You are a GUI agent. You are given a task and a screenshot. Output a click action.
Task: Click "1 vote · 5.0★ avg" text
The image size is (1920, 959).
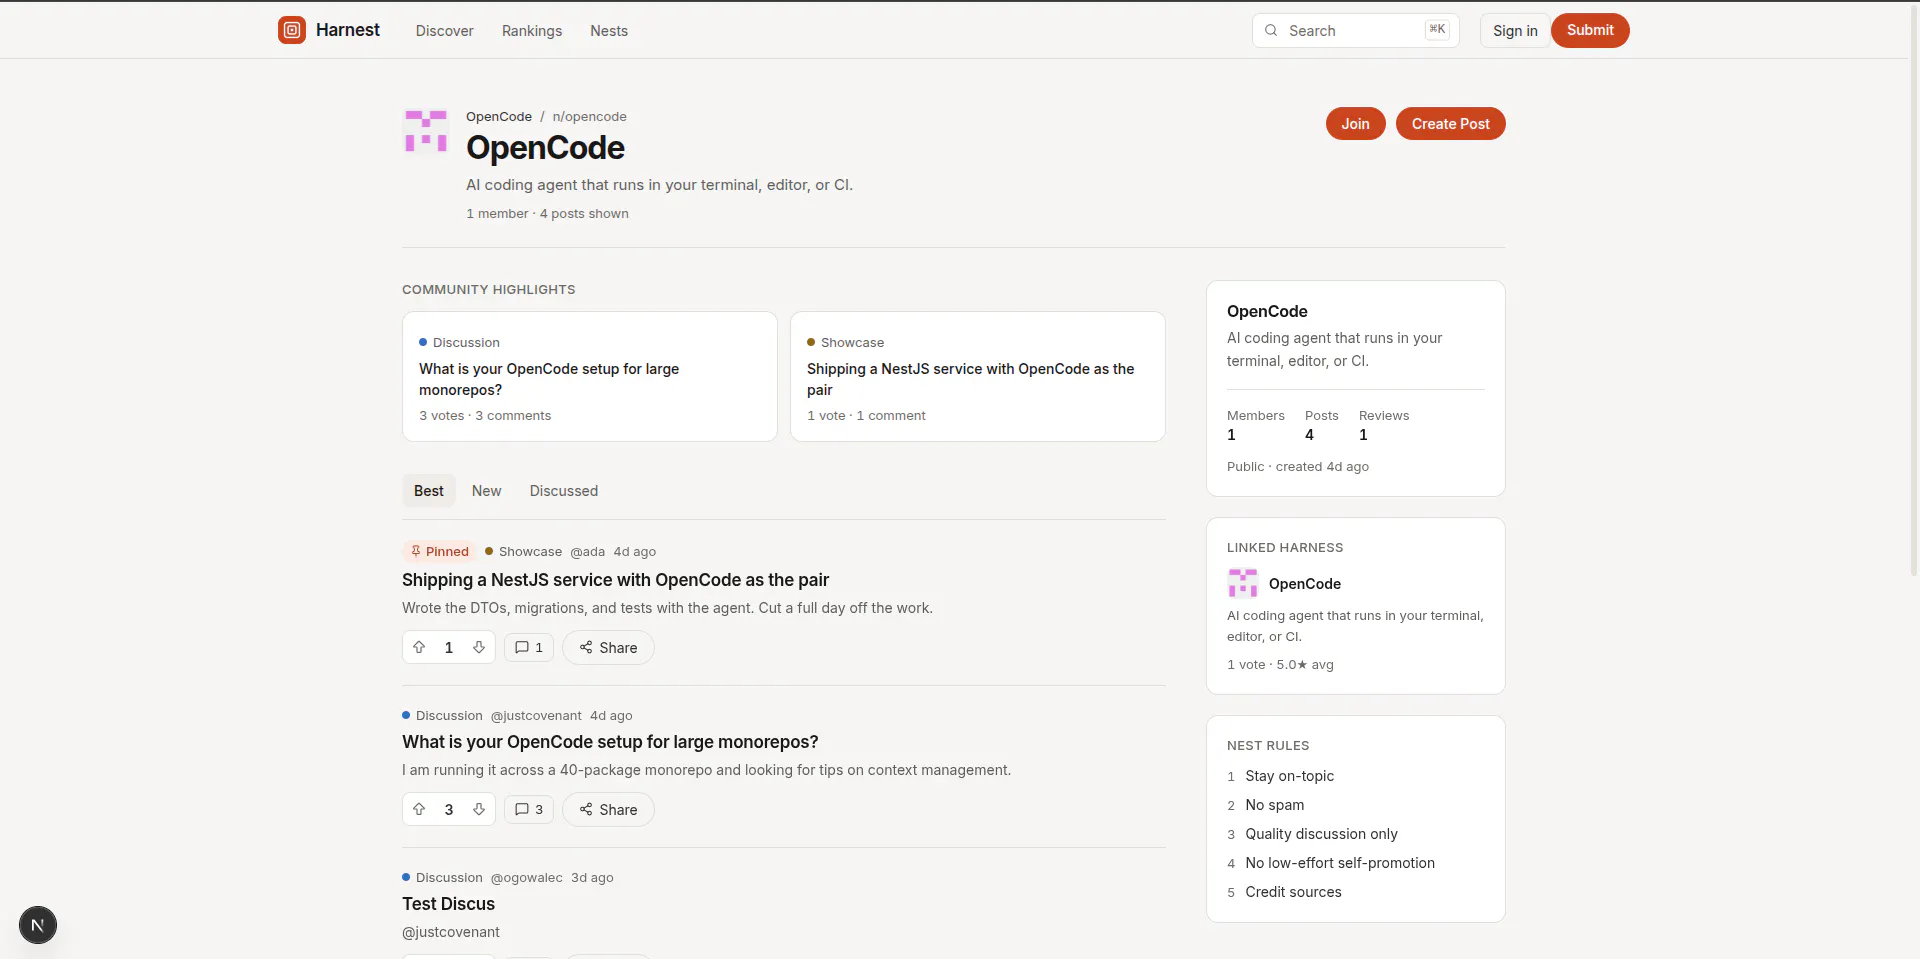coord(1280,665)
